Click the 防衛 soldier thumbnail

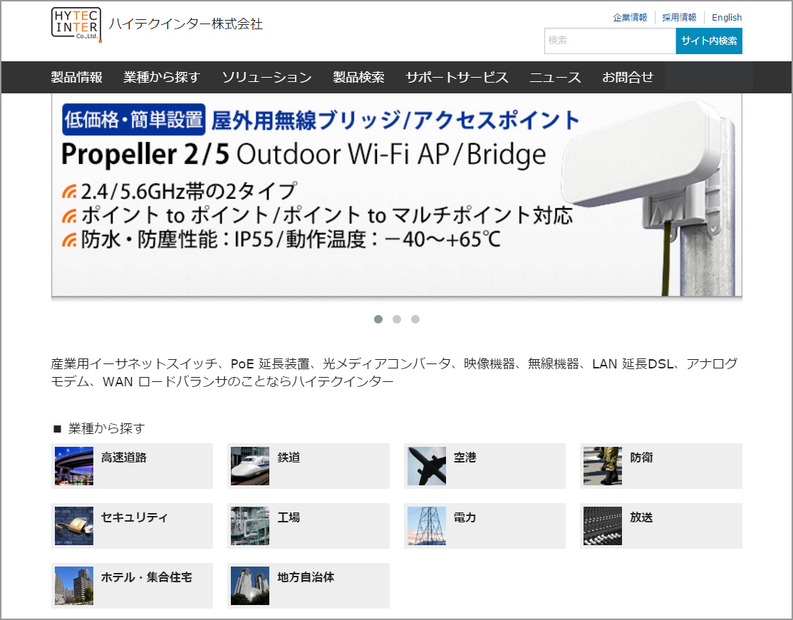(603, 466)
